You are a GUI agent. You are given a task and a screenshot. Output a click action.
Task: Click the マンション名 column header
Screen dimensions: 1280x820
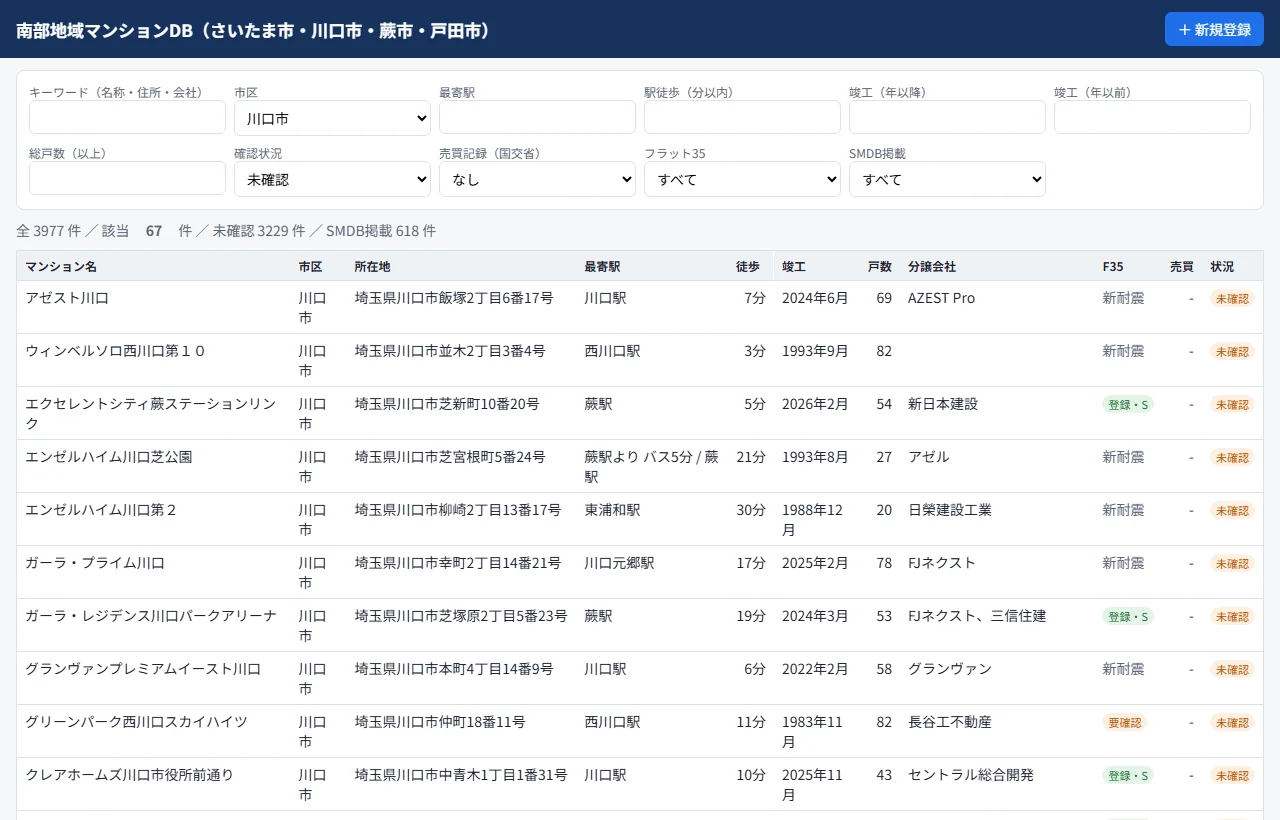(x=61, y=267)
